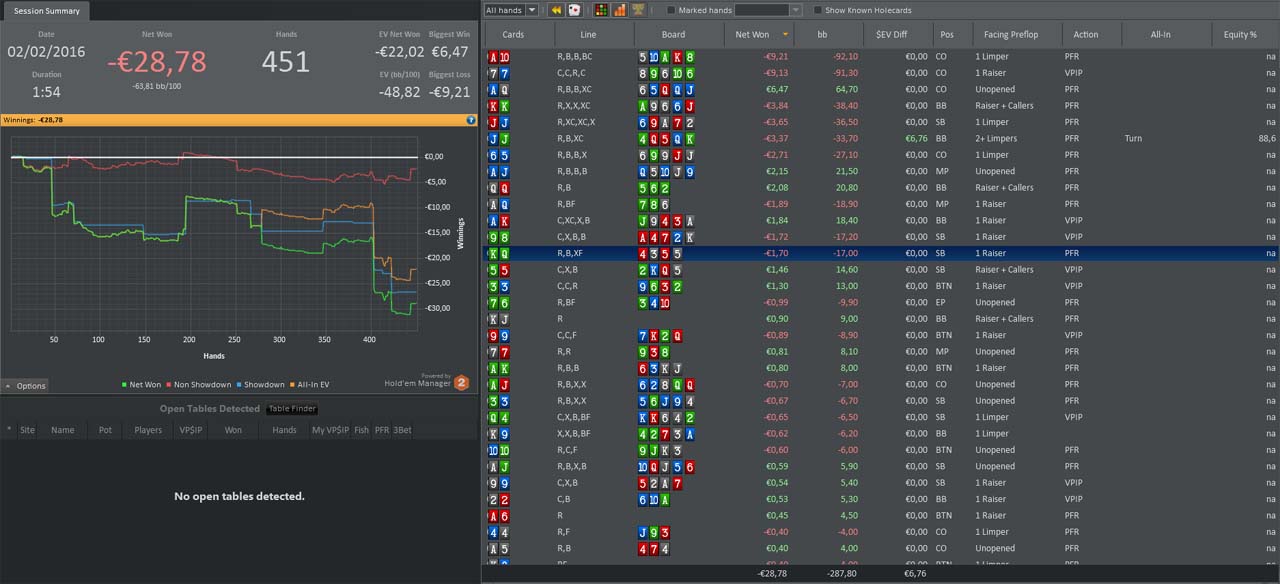Open the orange bar chart icon
1280x584 pixels.
620,10
